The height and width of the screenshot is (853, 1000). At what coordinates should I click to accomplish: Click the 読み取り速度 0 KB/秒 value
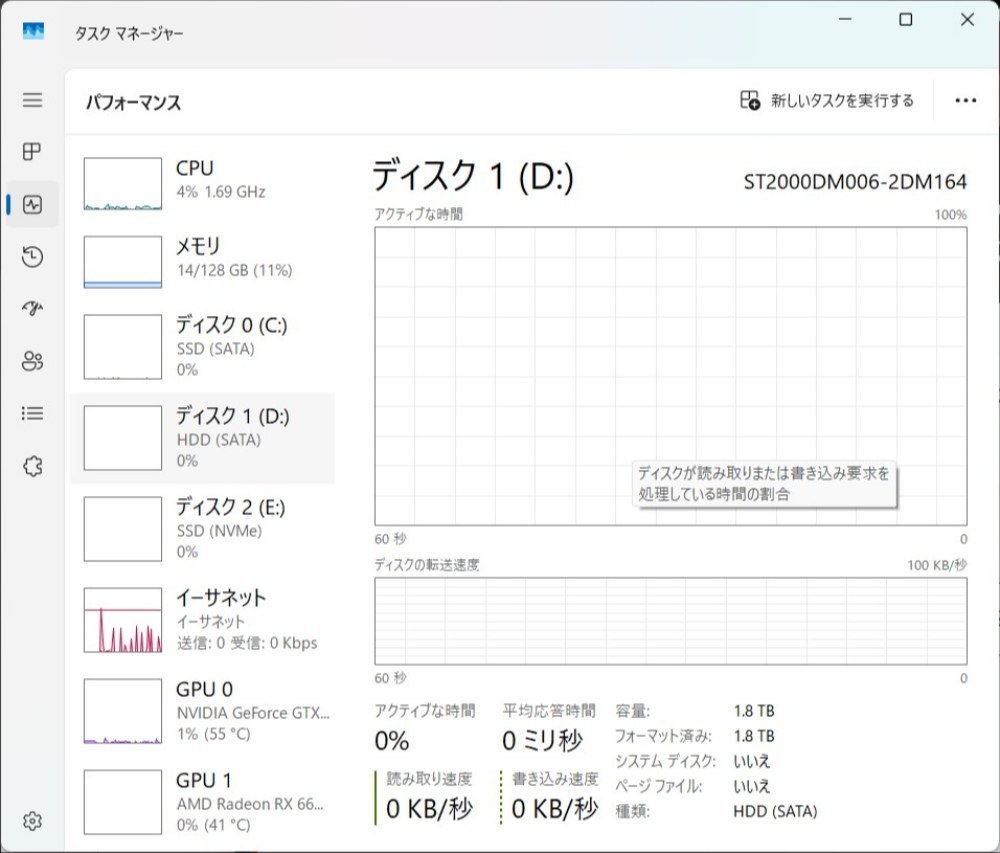point(429,809)
